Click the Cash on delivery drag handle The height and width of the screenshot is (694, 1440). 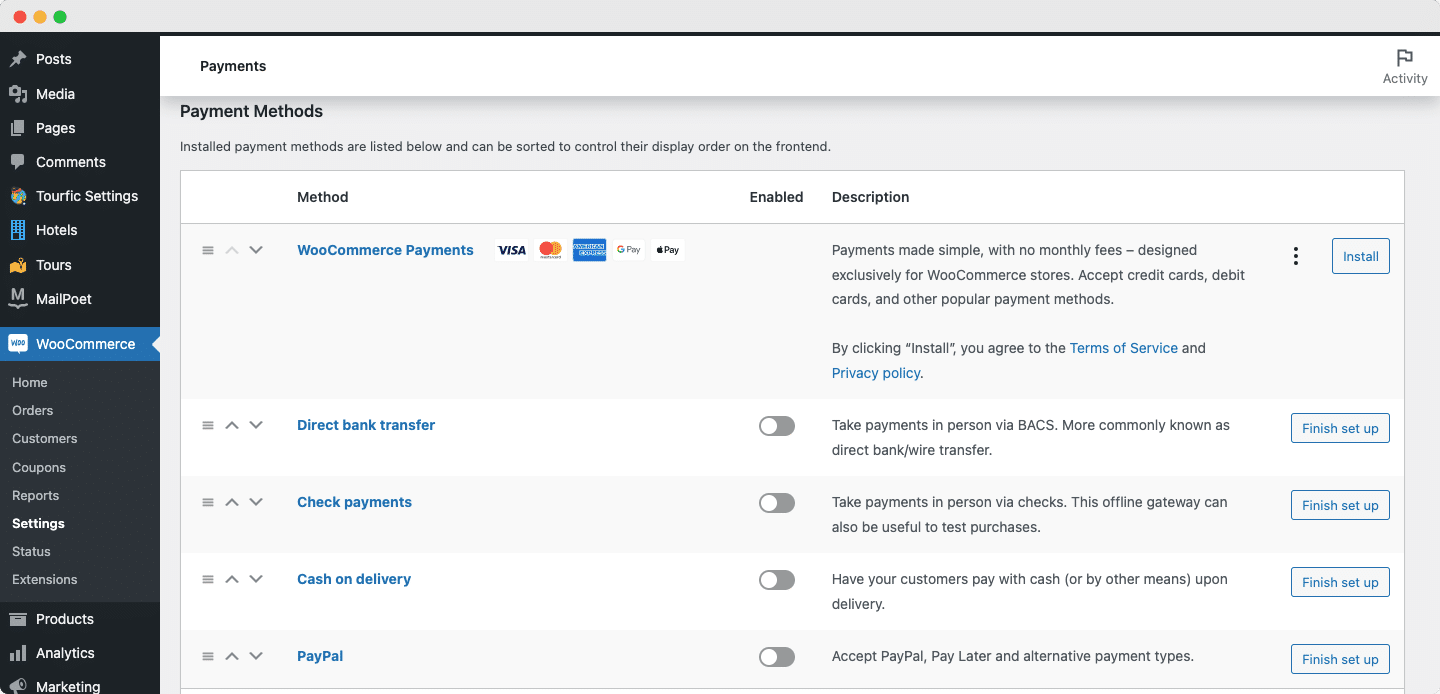point(208,579)
